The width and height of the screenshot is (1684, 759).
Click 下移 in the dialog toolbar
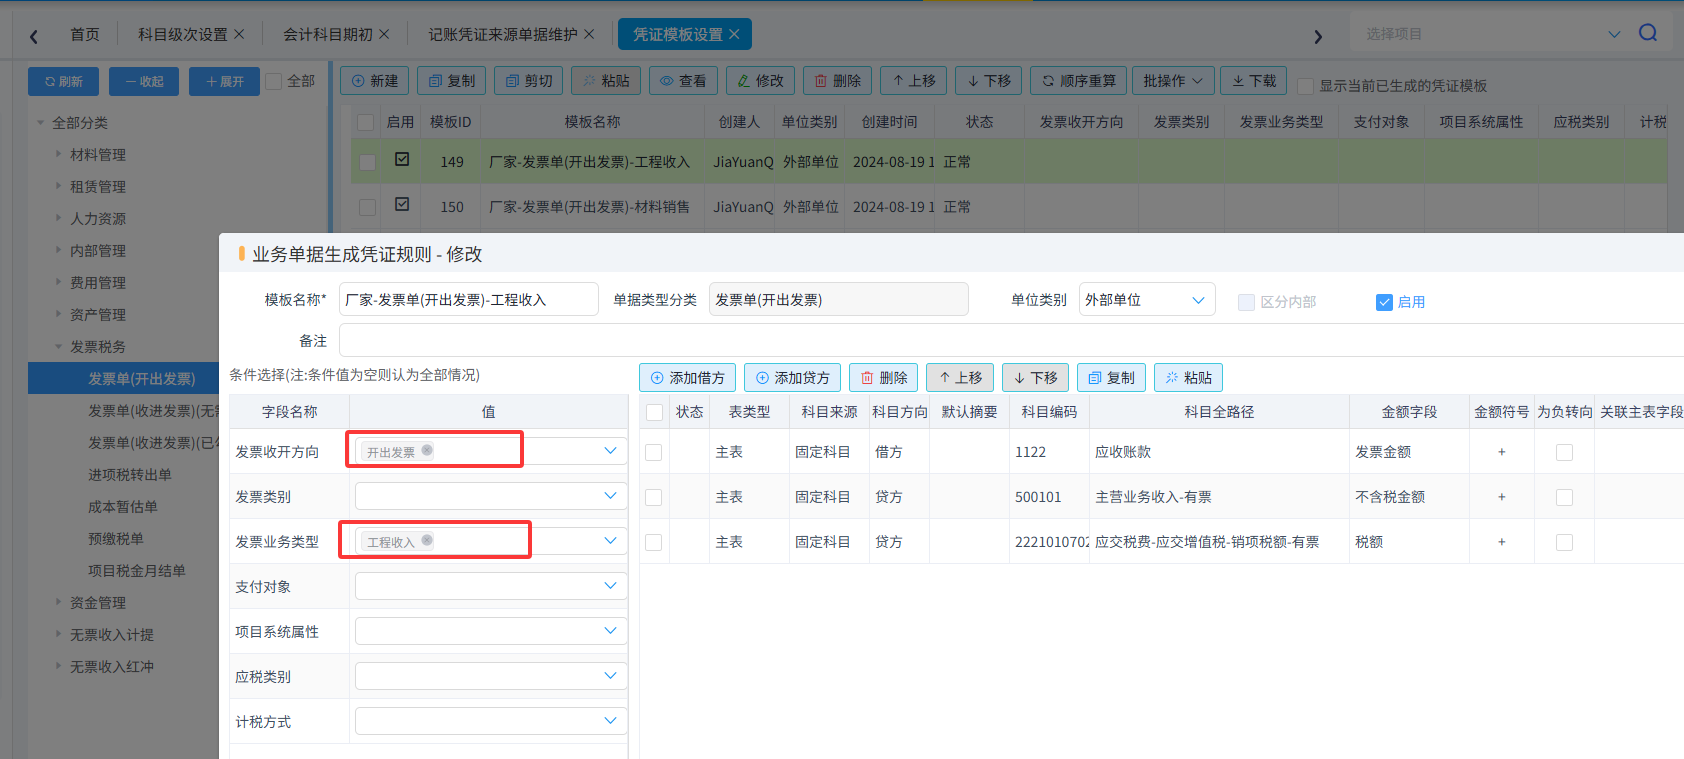[1036, 378]
